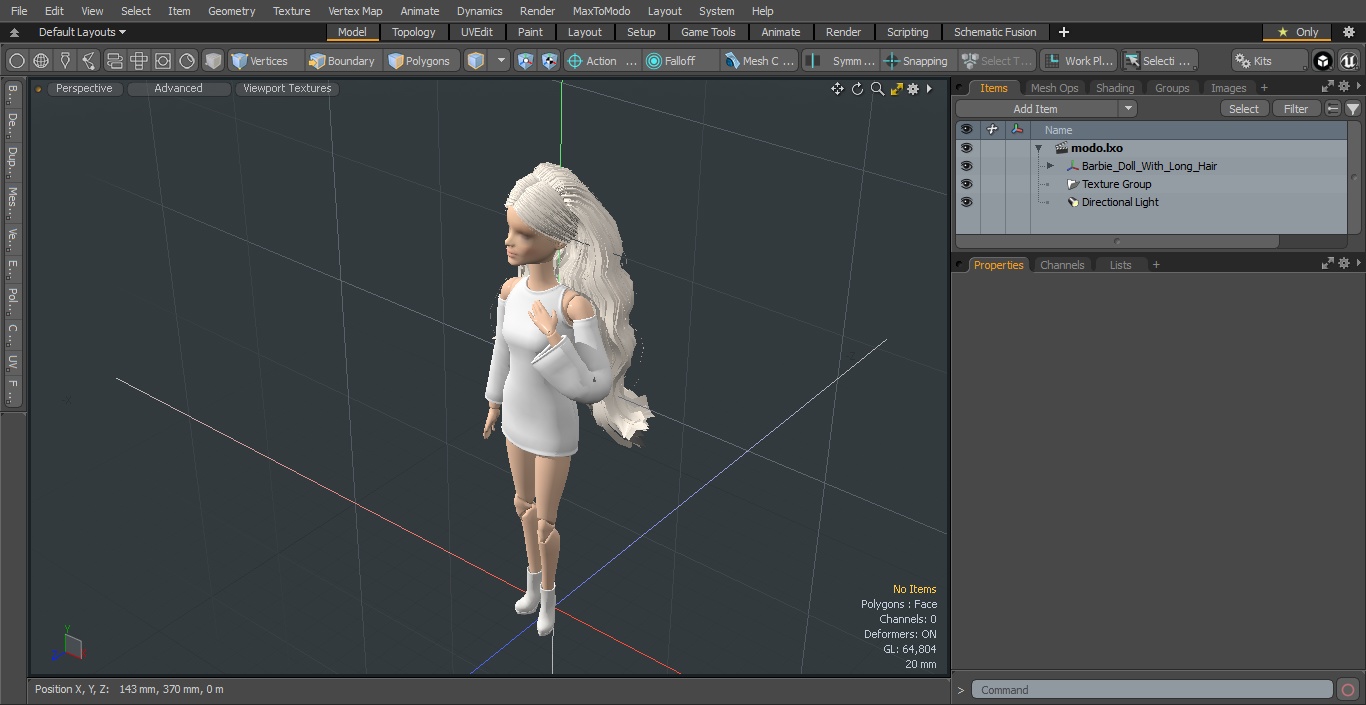1366x705 pixels.
Task: Open the Viewport Textures dropdown
Action: click(x=287, y=89)
